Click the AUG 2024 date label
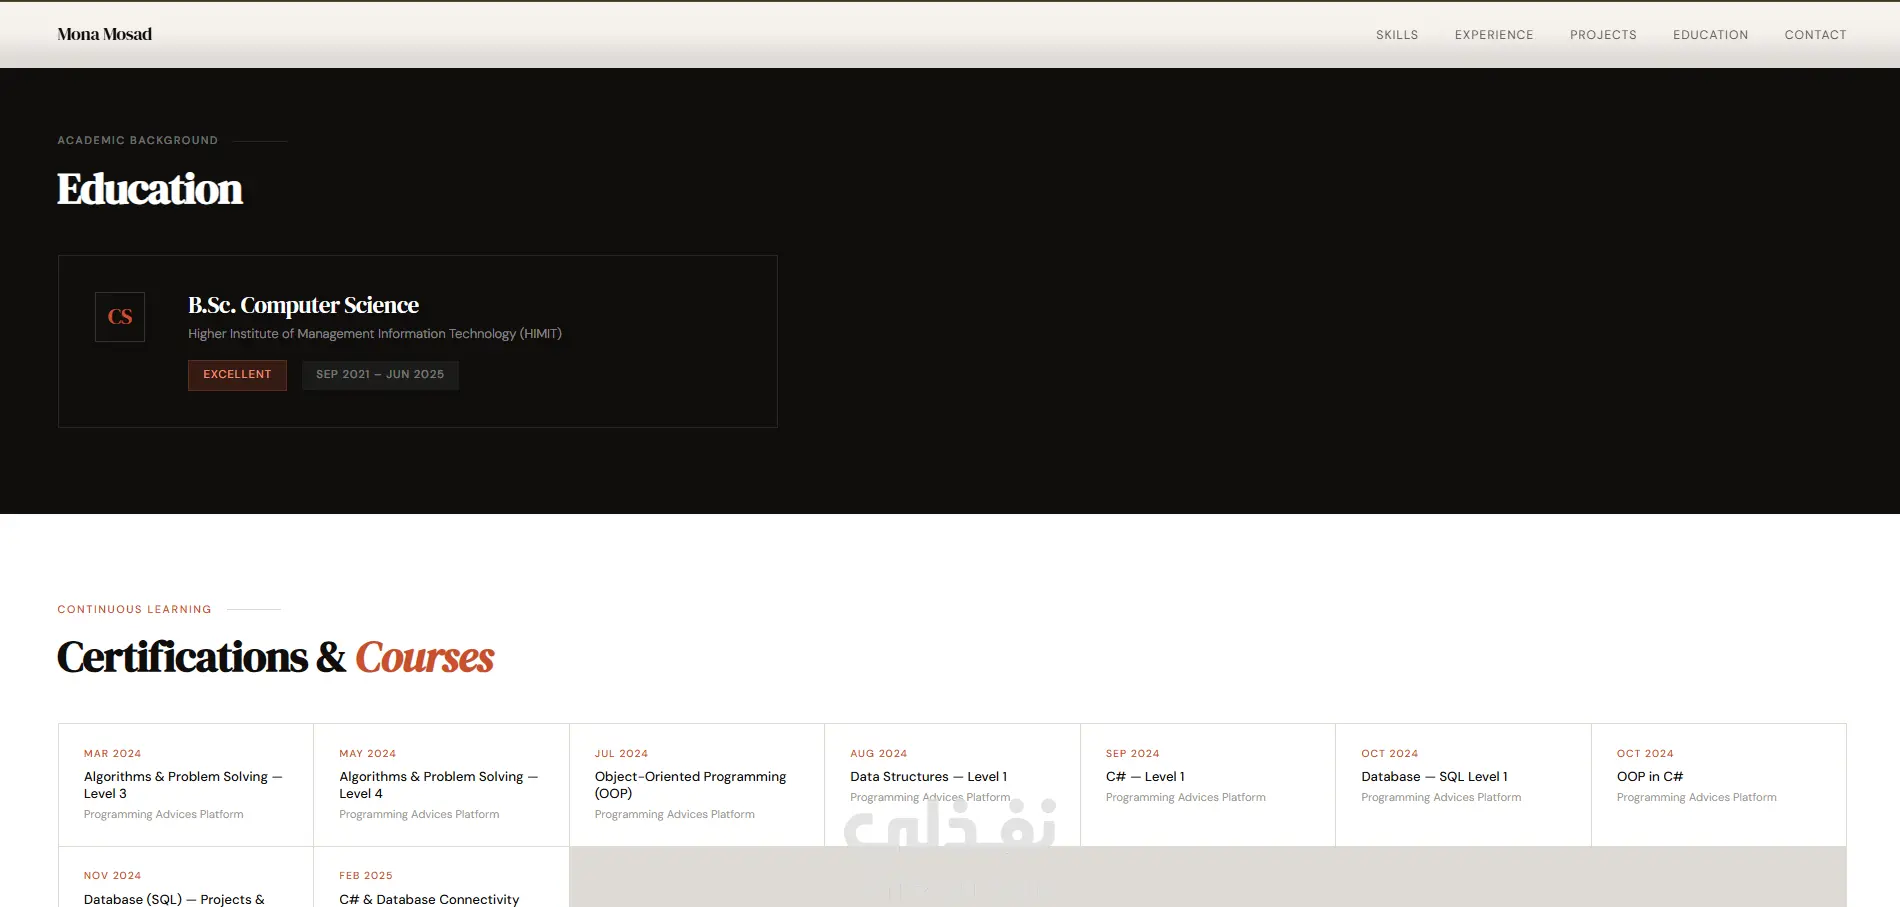This screenshot has width=1900, height=907. click(879, 754)
